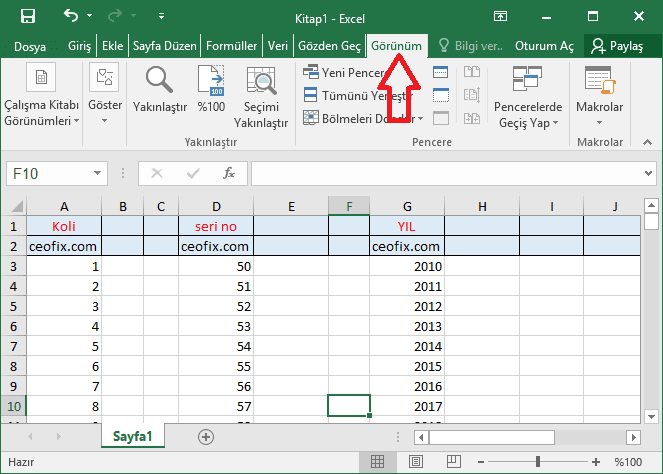Click the select all corner triangle
663x474 pixels.
(17, 206)
